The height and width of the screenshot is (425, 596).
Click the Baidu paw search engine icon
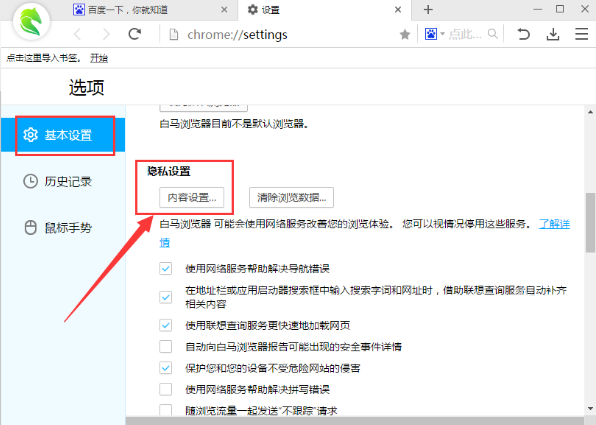tap(431, 34)
